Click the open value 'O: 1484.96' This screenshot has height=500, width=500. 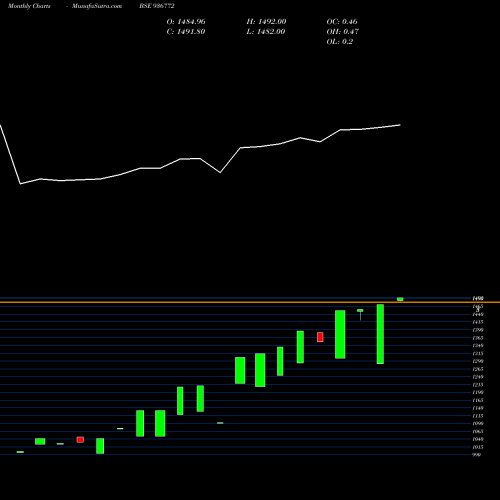point(186,22)
